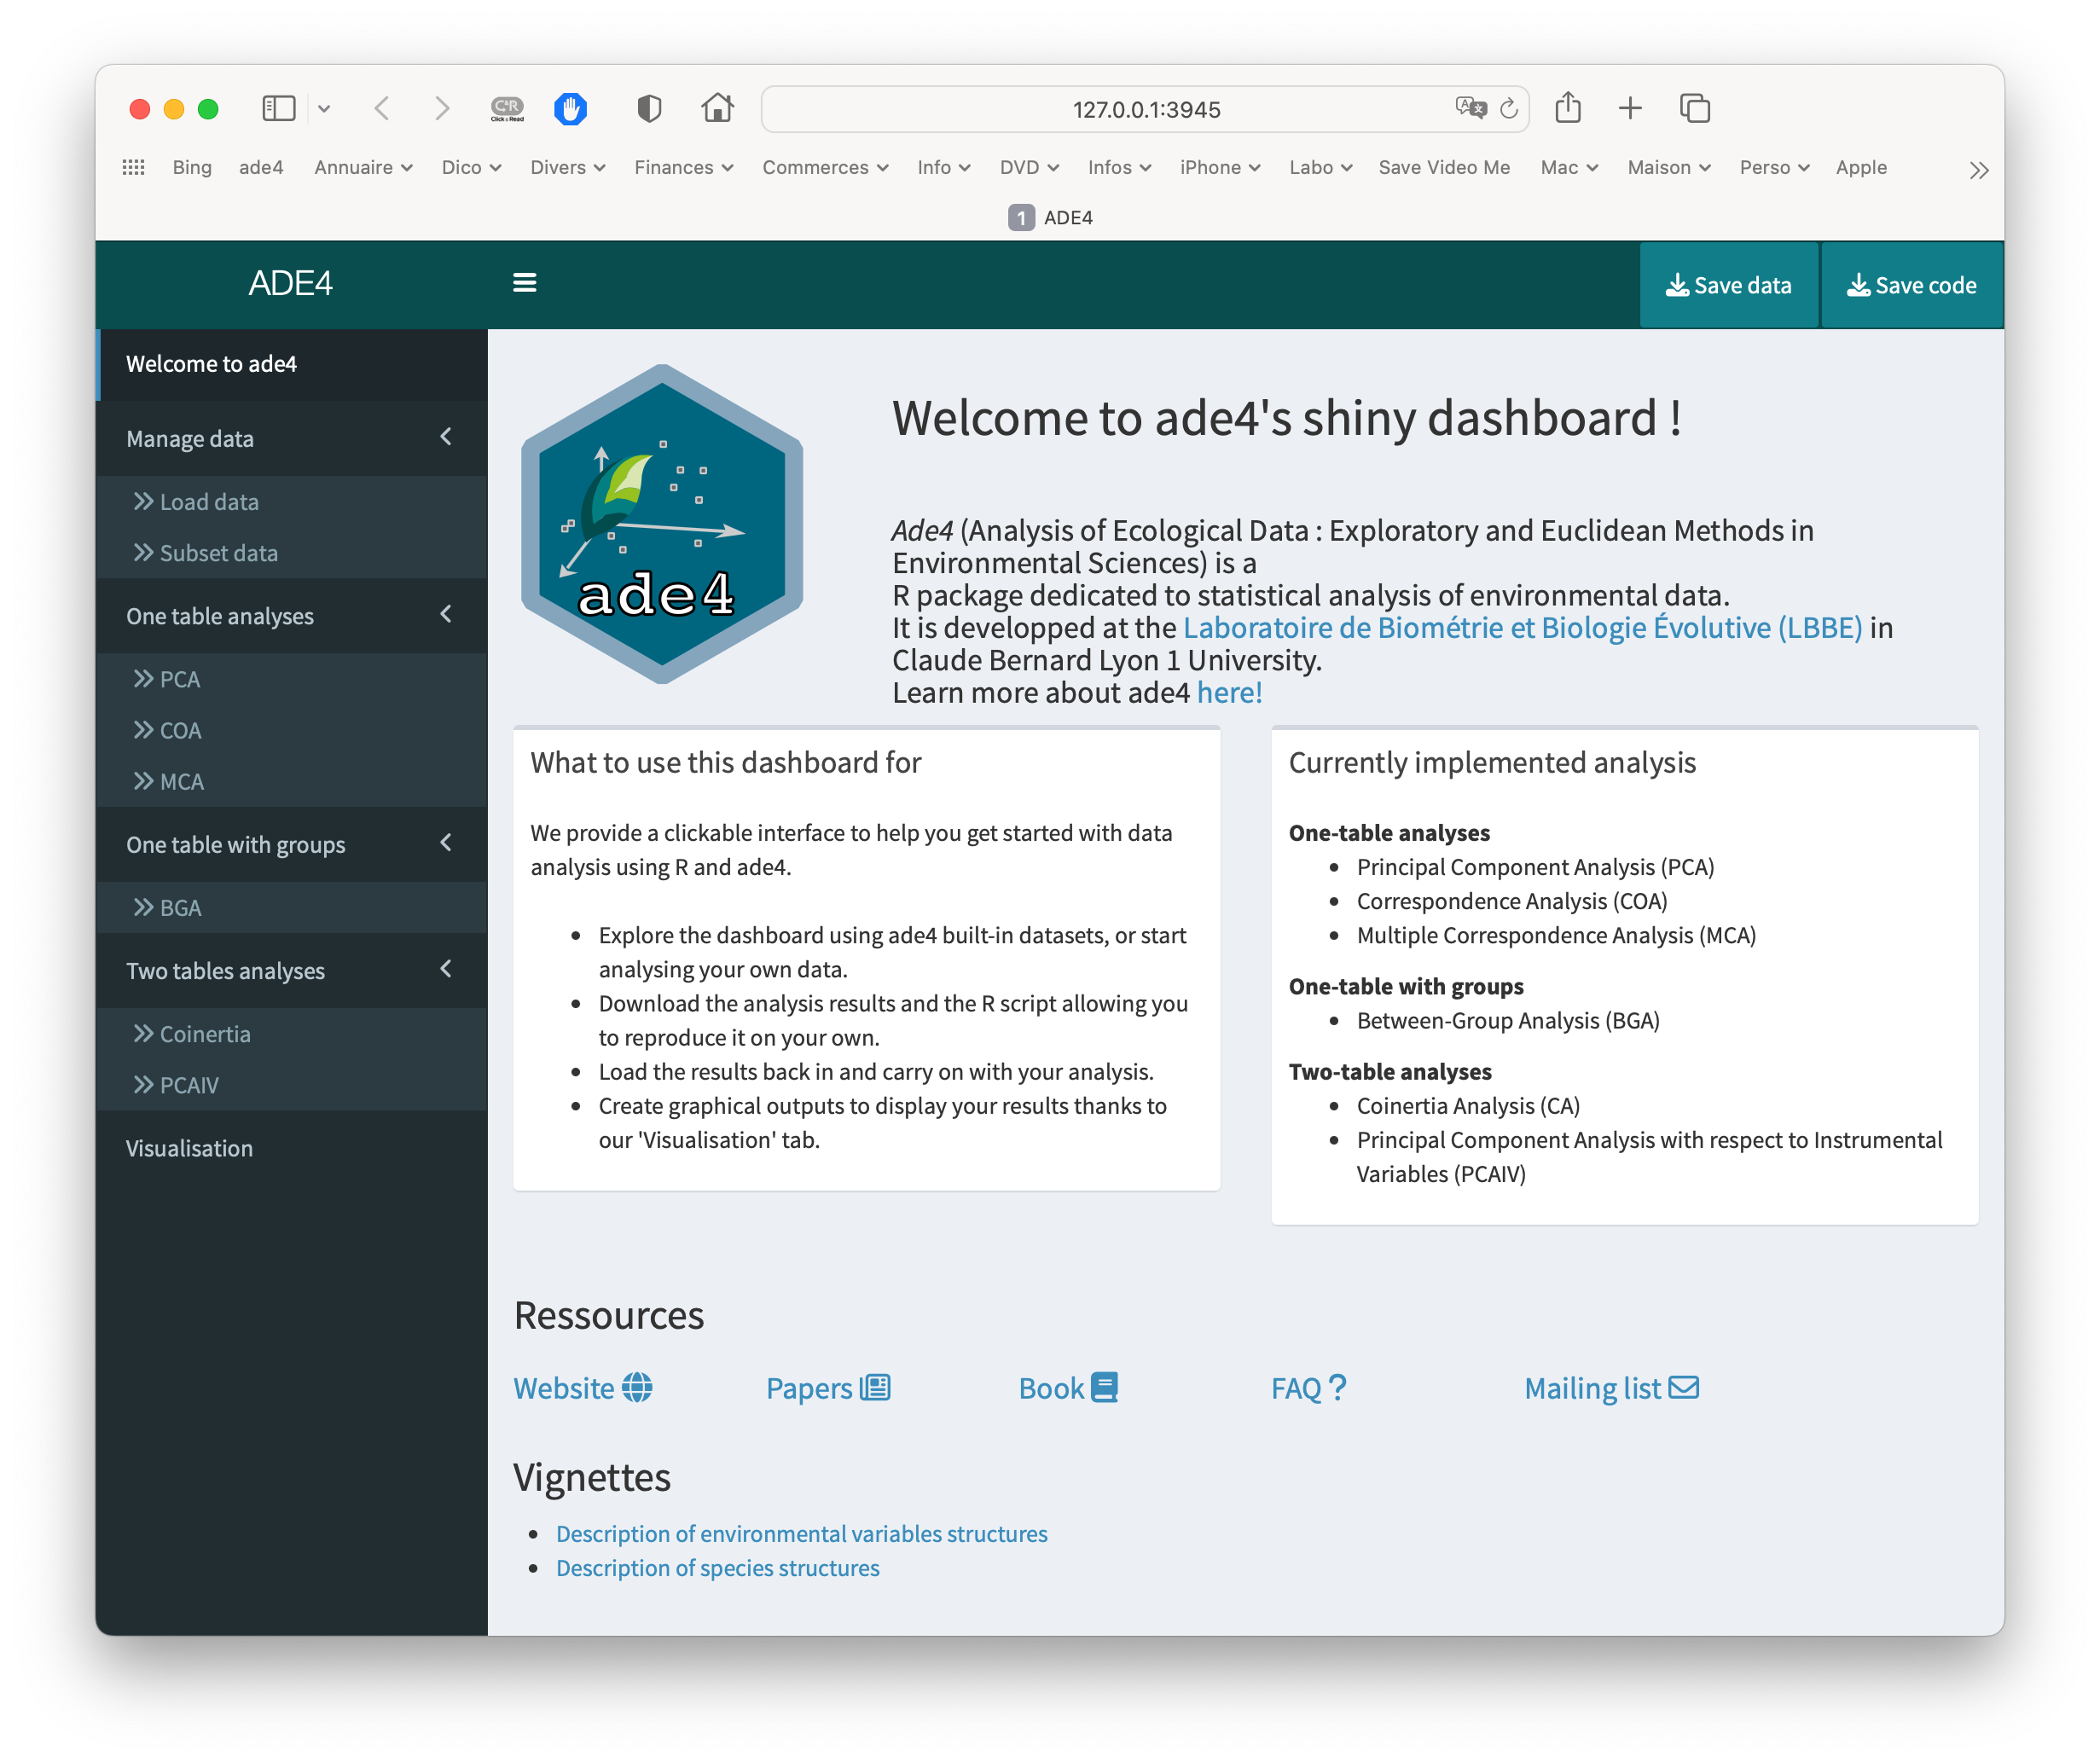The image size is (2100, 1762).
Task: Show Safari sidebar panel icon
Action: coord(278,108)
